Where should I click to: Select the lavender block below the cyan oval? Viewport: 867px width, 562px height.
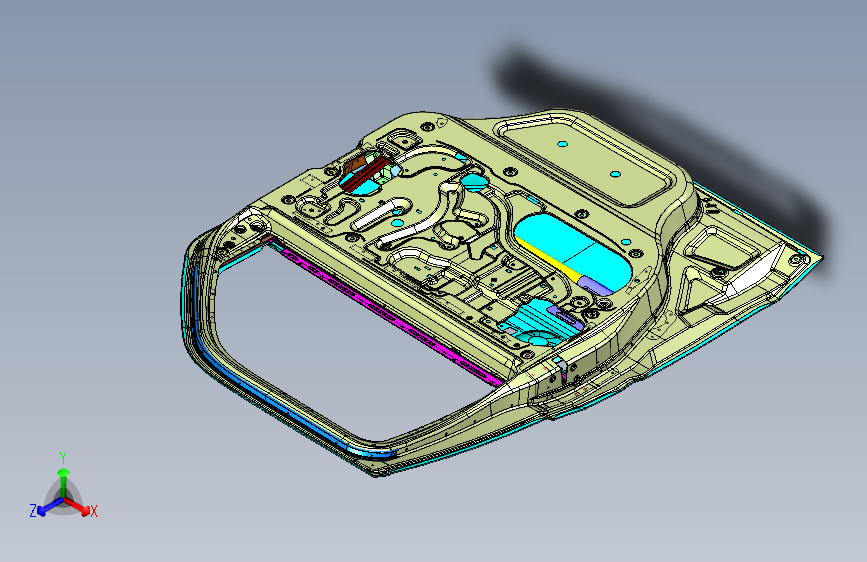[597, 286]
